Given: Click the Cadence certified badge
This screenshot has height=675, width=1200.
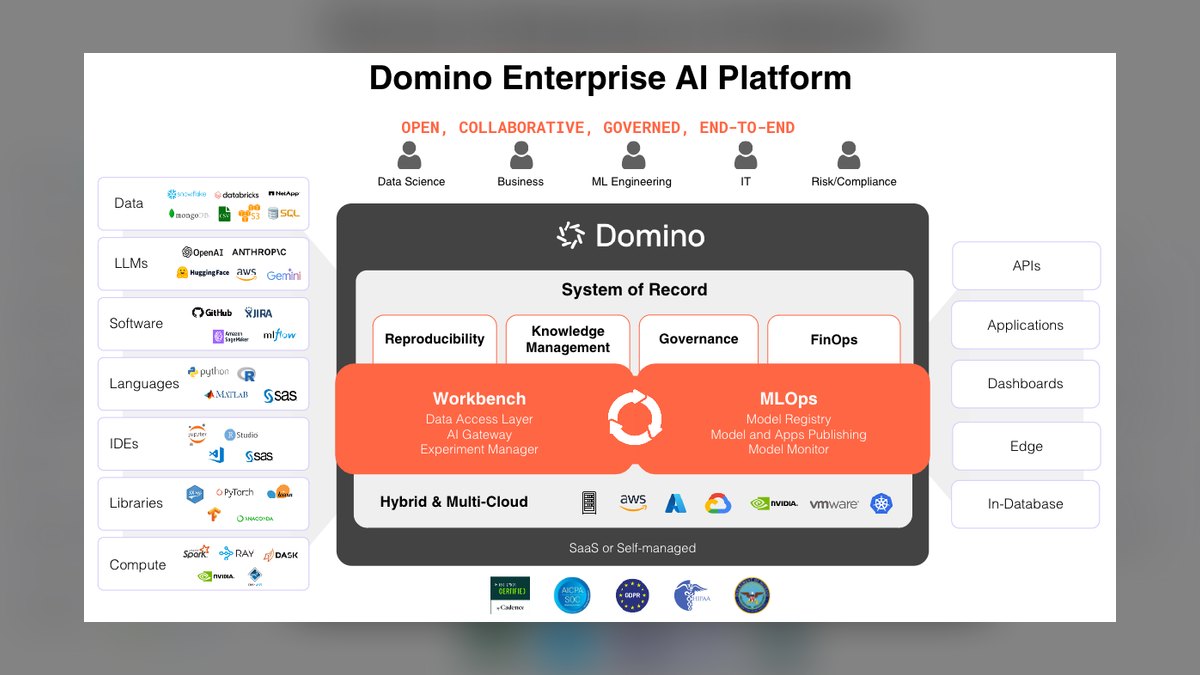Looking at the screenshot, I should [x=510, y=595].
